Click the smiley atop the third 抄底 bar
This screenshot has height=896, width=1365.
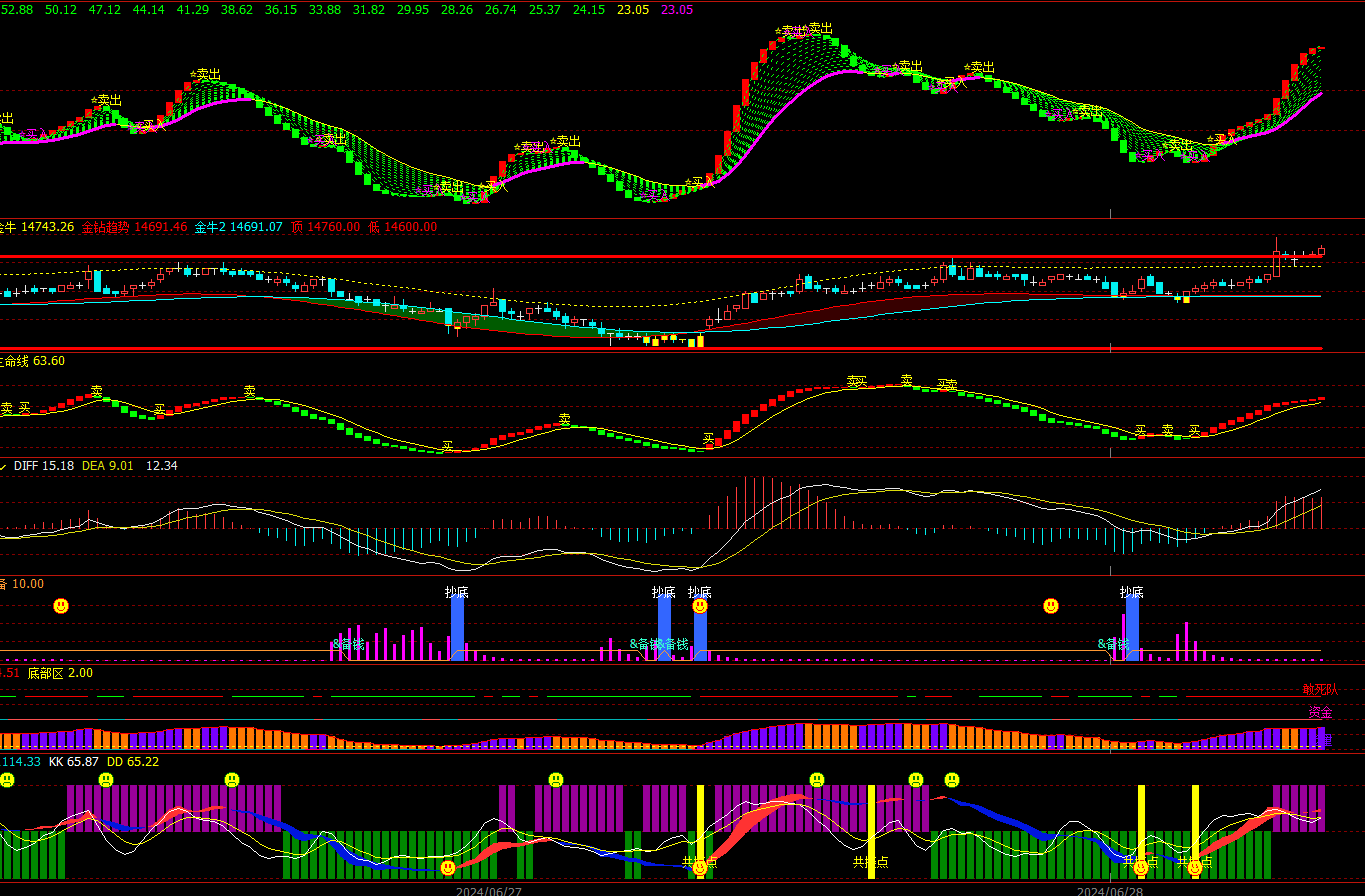coord(700,606)
